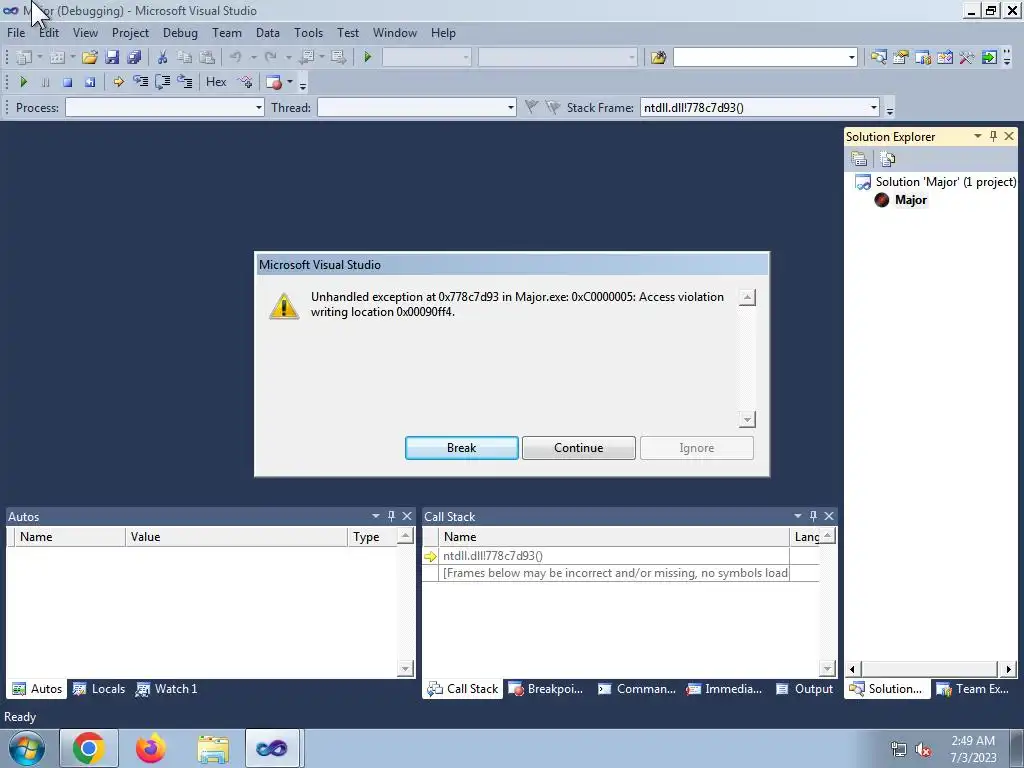Switch to the Output tab
1024x768 pixels.
coord(805,689)
